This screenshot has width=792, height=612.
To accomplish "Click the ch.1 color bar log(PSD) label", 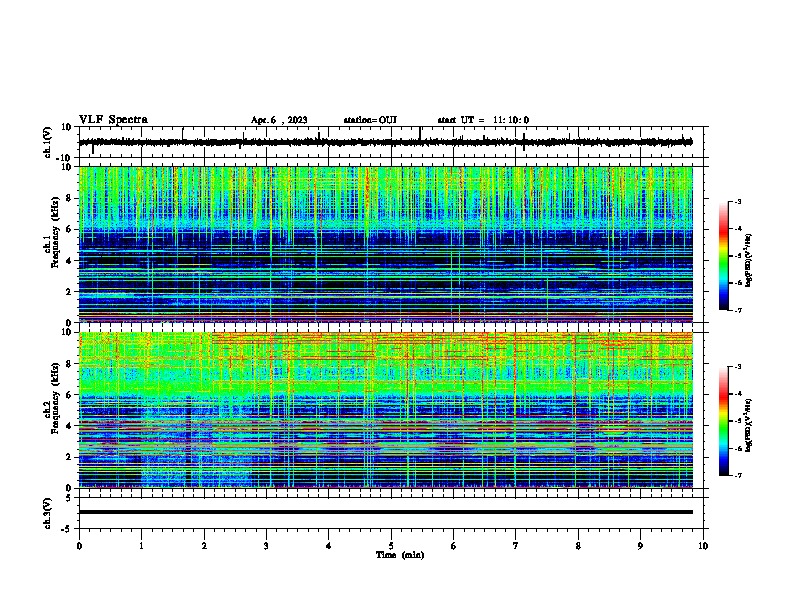I will [749, 260].
